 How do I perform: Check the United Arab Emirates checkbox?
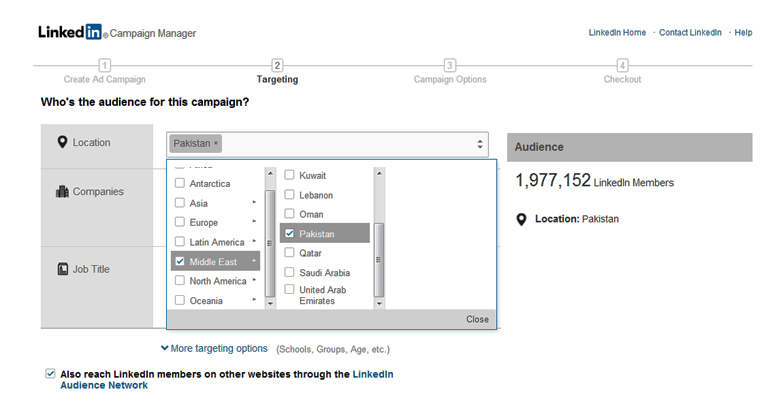[289, 289]
